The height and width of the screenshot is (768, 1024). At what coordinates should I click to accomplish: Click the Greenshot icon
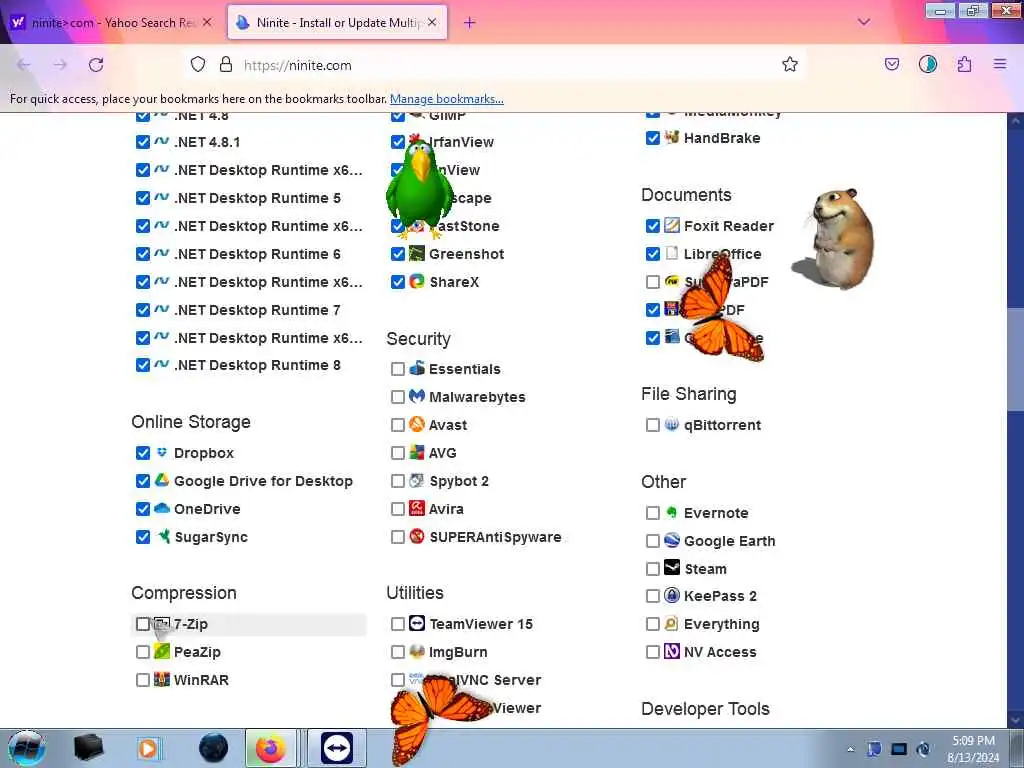tap(417, 253)
